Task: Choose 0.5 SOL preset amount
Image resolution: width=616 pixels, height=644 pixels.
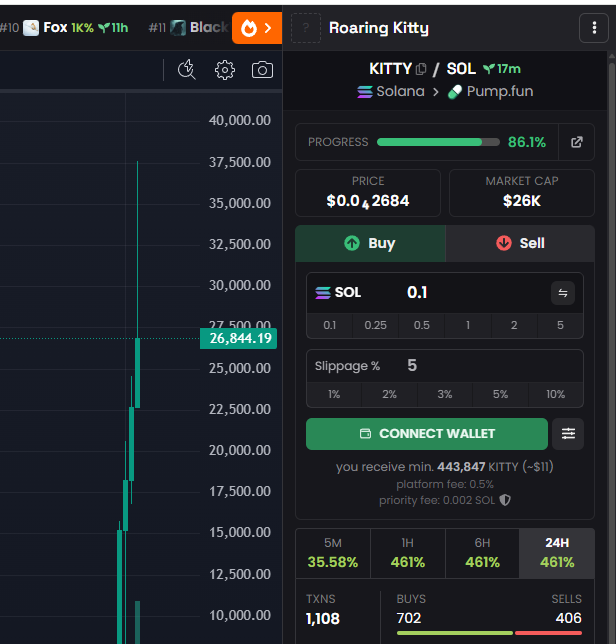Action: [422, 325]
